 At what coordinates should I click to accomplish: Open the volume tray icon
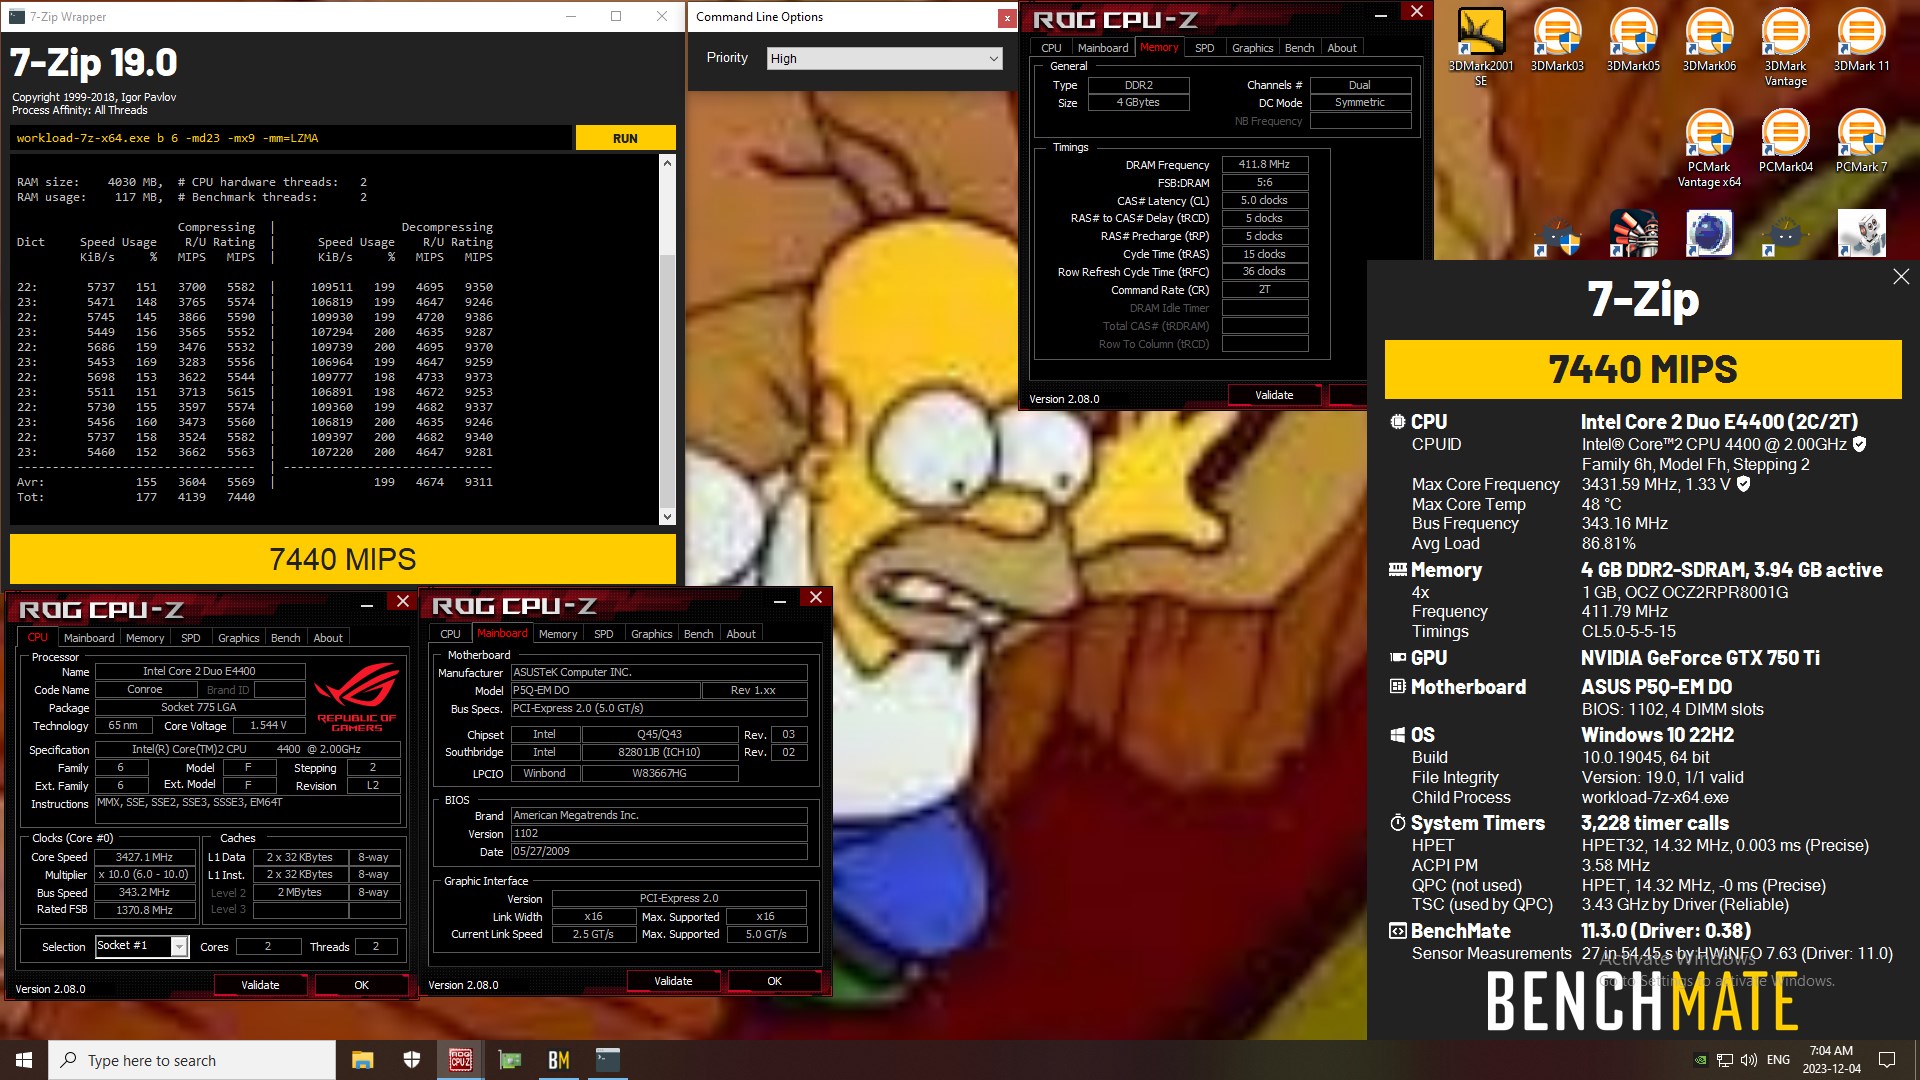pos(1749,1060)
